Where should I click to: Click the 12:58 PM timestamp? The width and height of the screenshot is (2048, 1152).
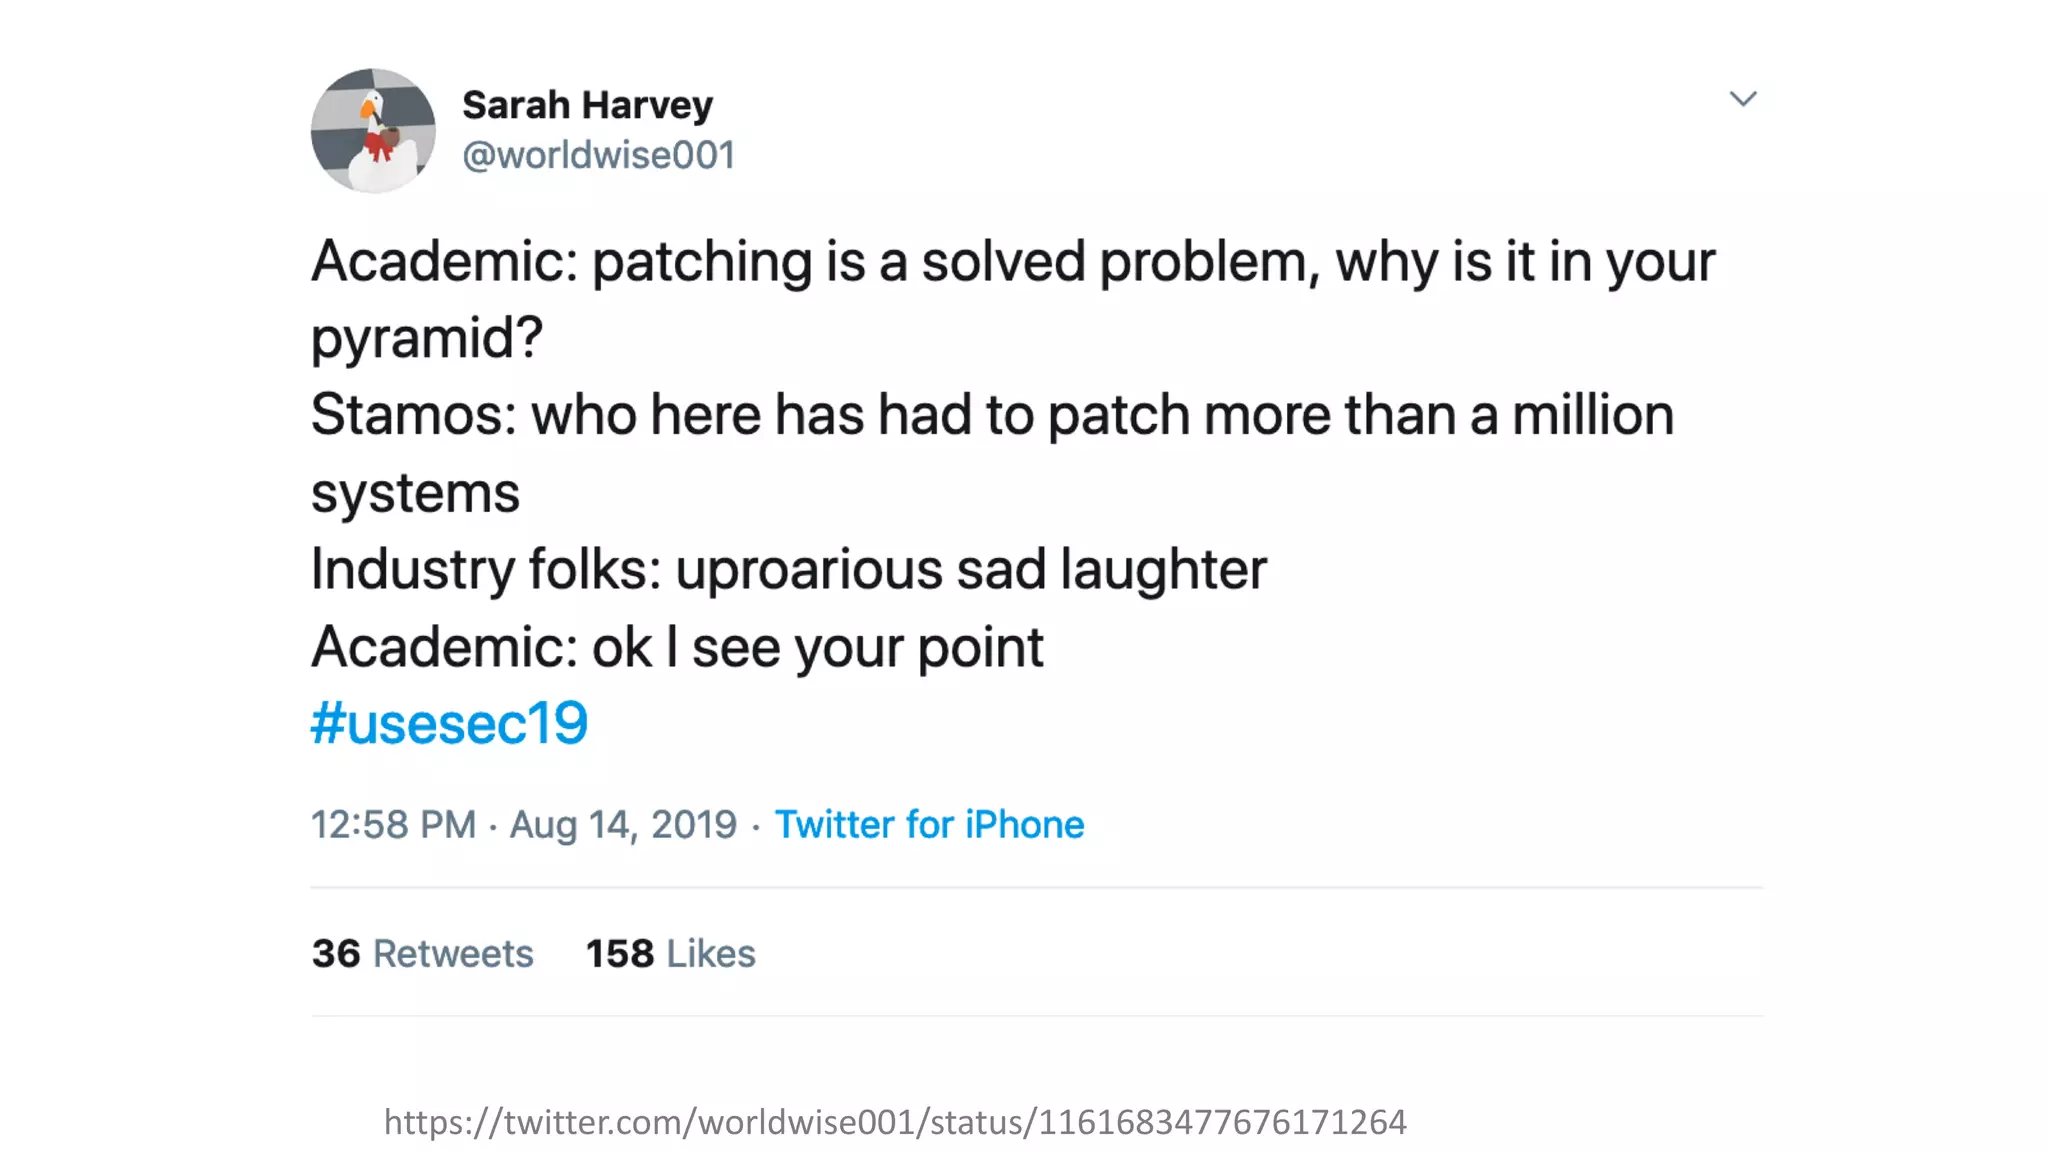point(393,825)
